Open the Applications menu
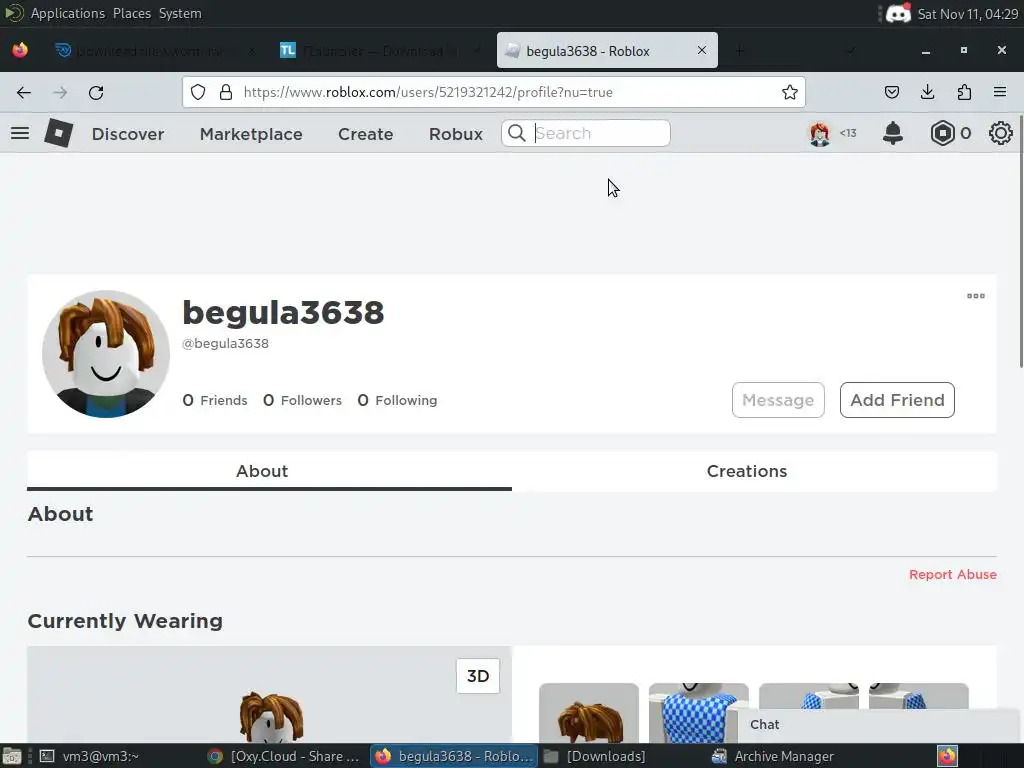 (67, 13)
